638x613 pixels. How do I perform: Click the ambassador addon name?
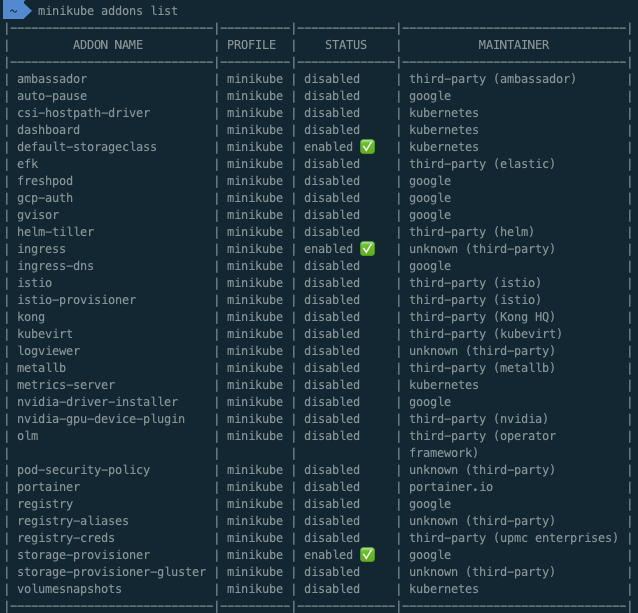point(52,79)
